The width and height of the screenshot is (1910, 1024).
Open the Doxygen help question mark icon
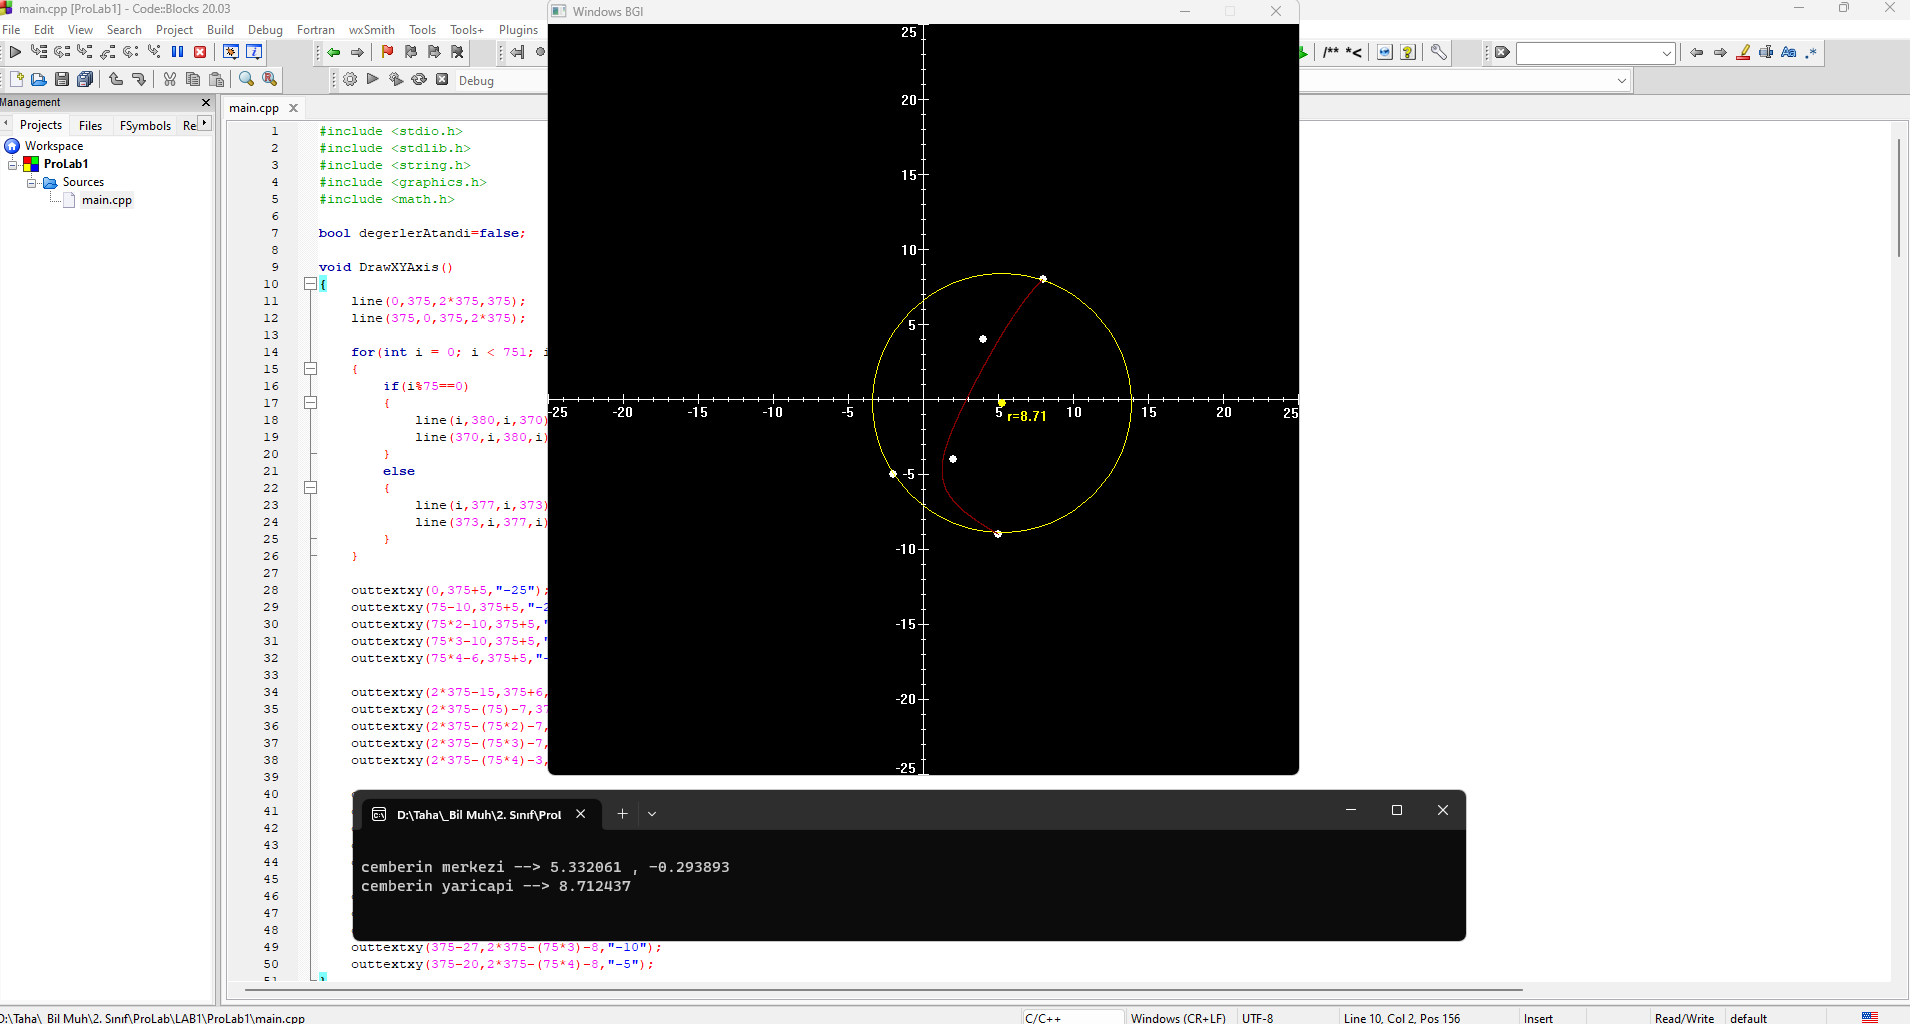tap(1408, 52)
